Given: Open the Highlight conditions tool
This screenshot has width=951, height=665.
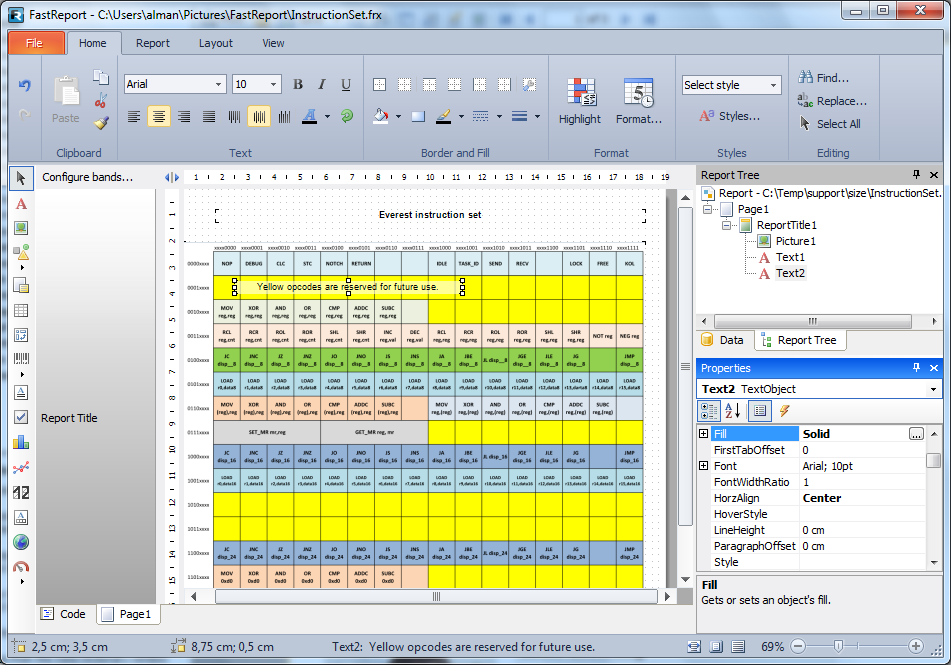Looking at the screenshot, I should (580, 102).
